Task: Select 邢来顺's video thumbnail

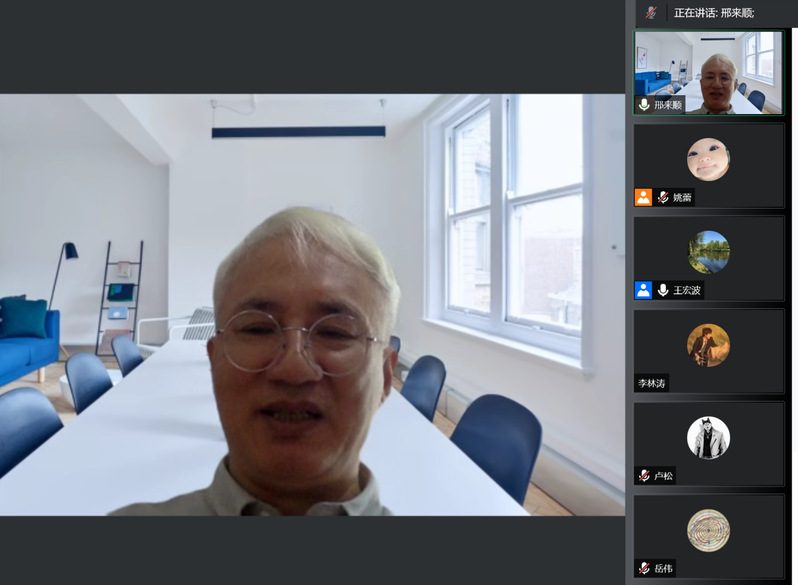Action: 708,72
